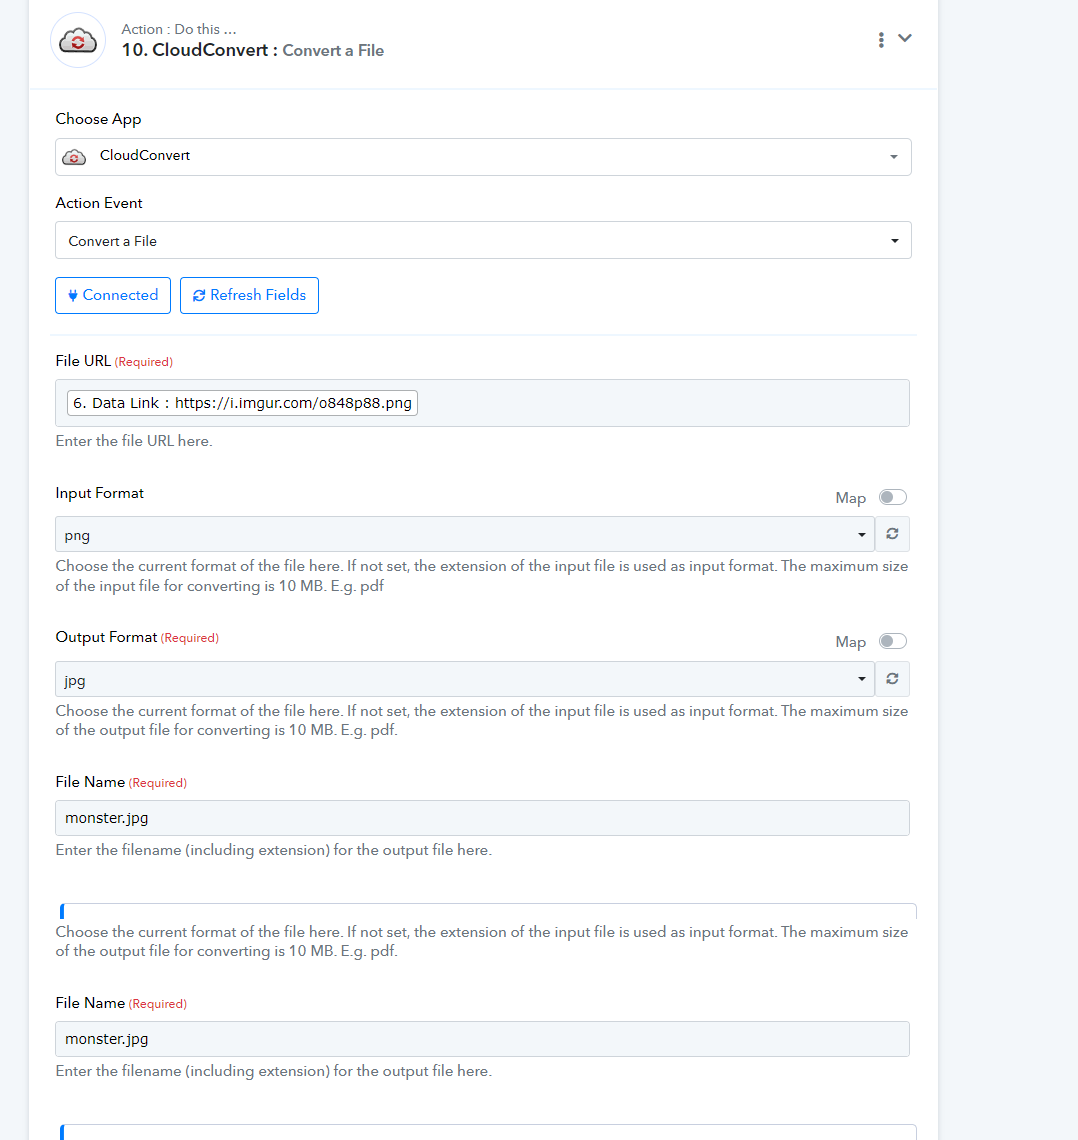
Task: Click the Connected button
Action: pos(113,295)
